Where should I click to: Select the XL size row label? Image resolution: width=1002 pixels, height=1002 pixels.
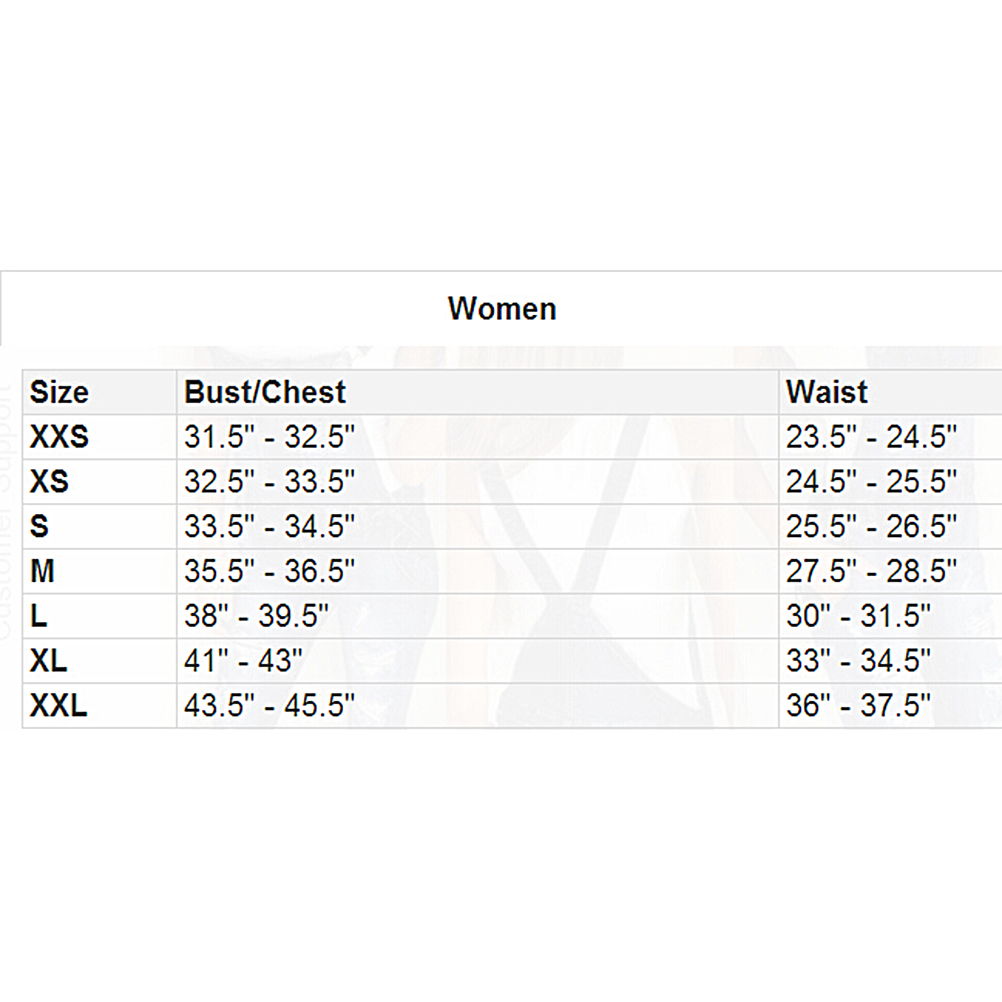[x=49, y=661]
